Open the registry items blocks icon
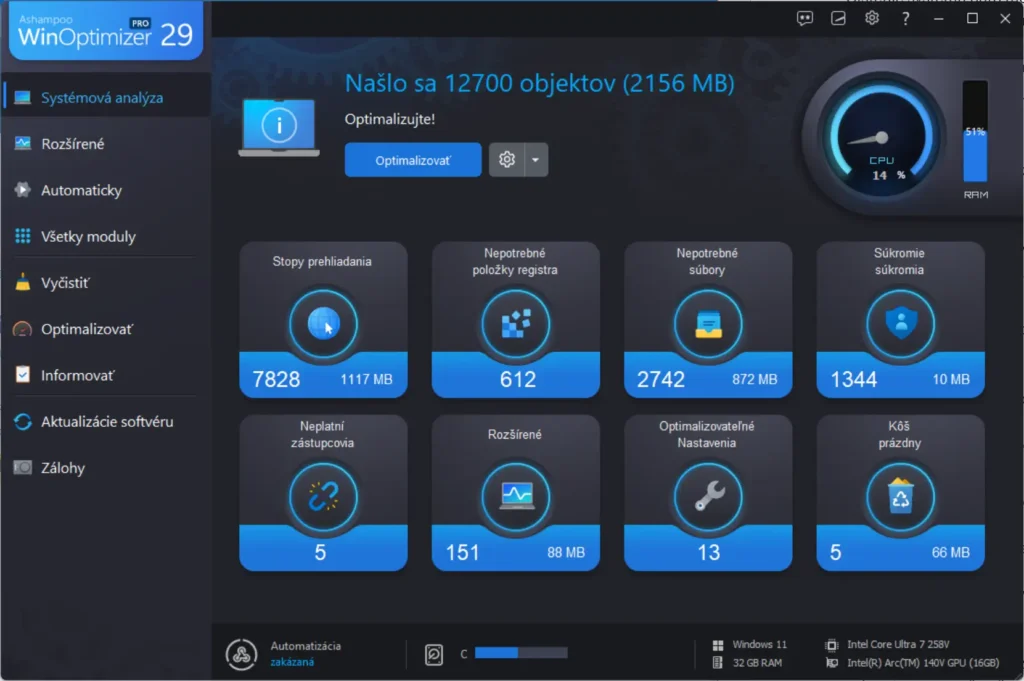This screenshot has width=1024, height=681. (515, 324)
